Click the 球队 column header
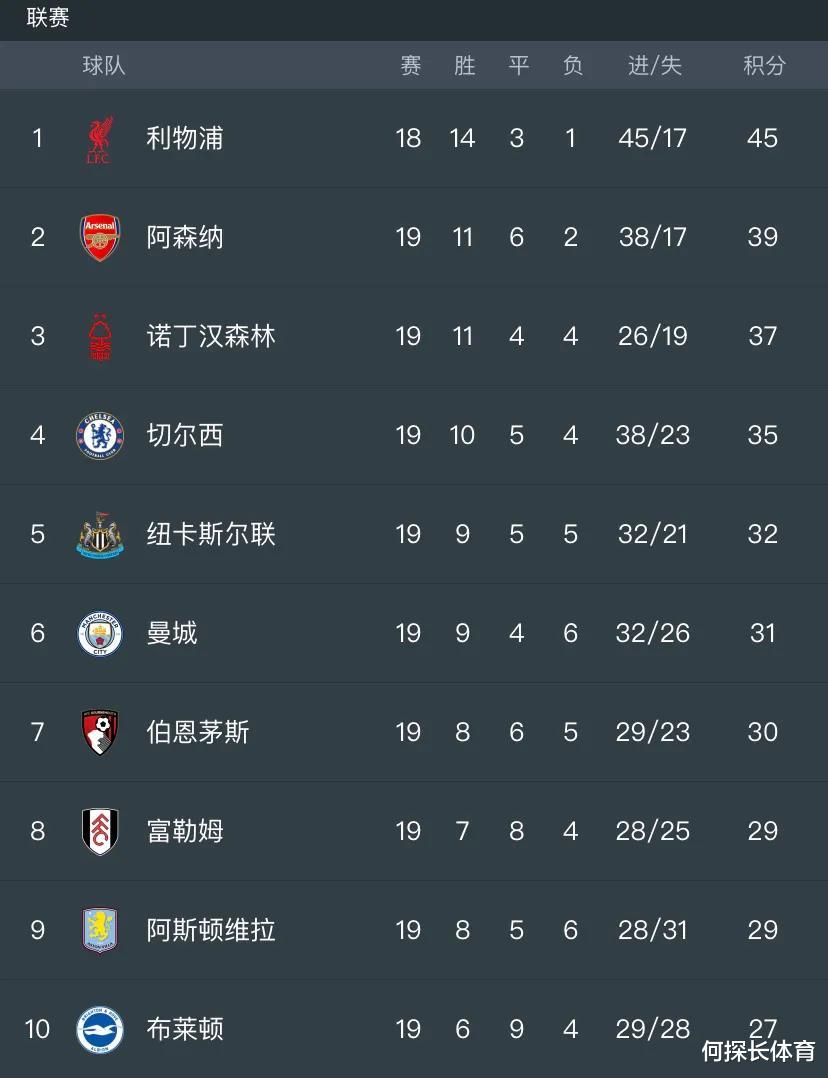This screenshot has height=1078, width=828. tap(104, 65)
